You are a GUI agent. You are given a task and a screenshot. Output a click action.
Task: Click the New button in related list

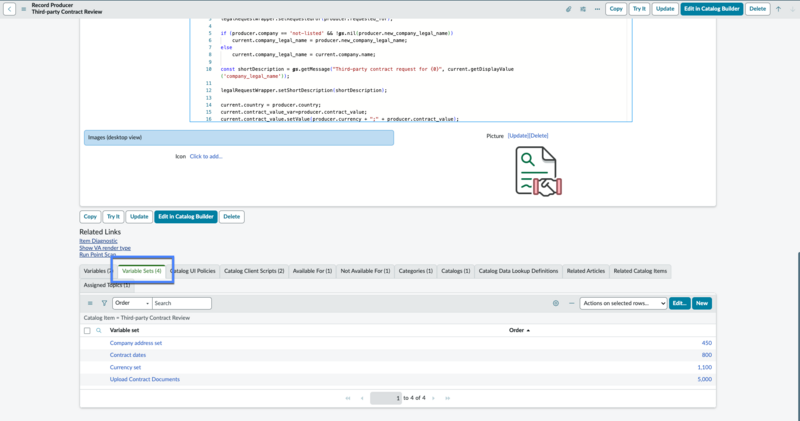point(702,303)
